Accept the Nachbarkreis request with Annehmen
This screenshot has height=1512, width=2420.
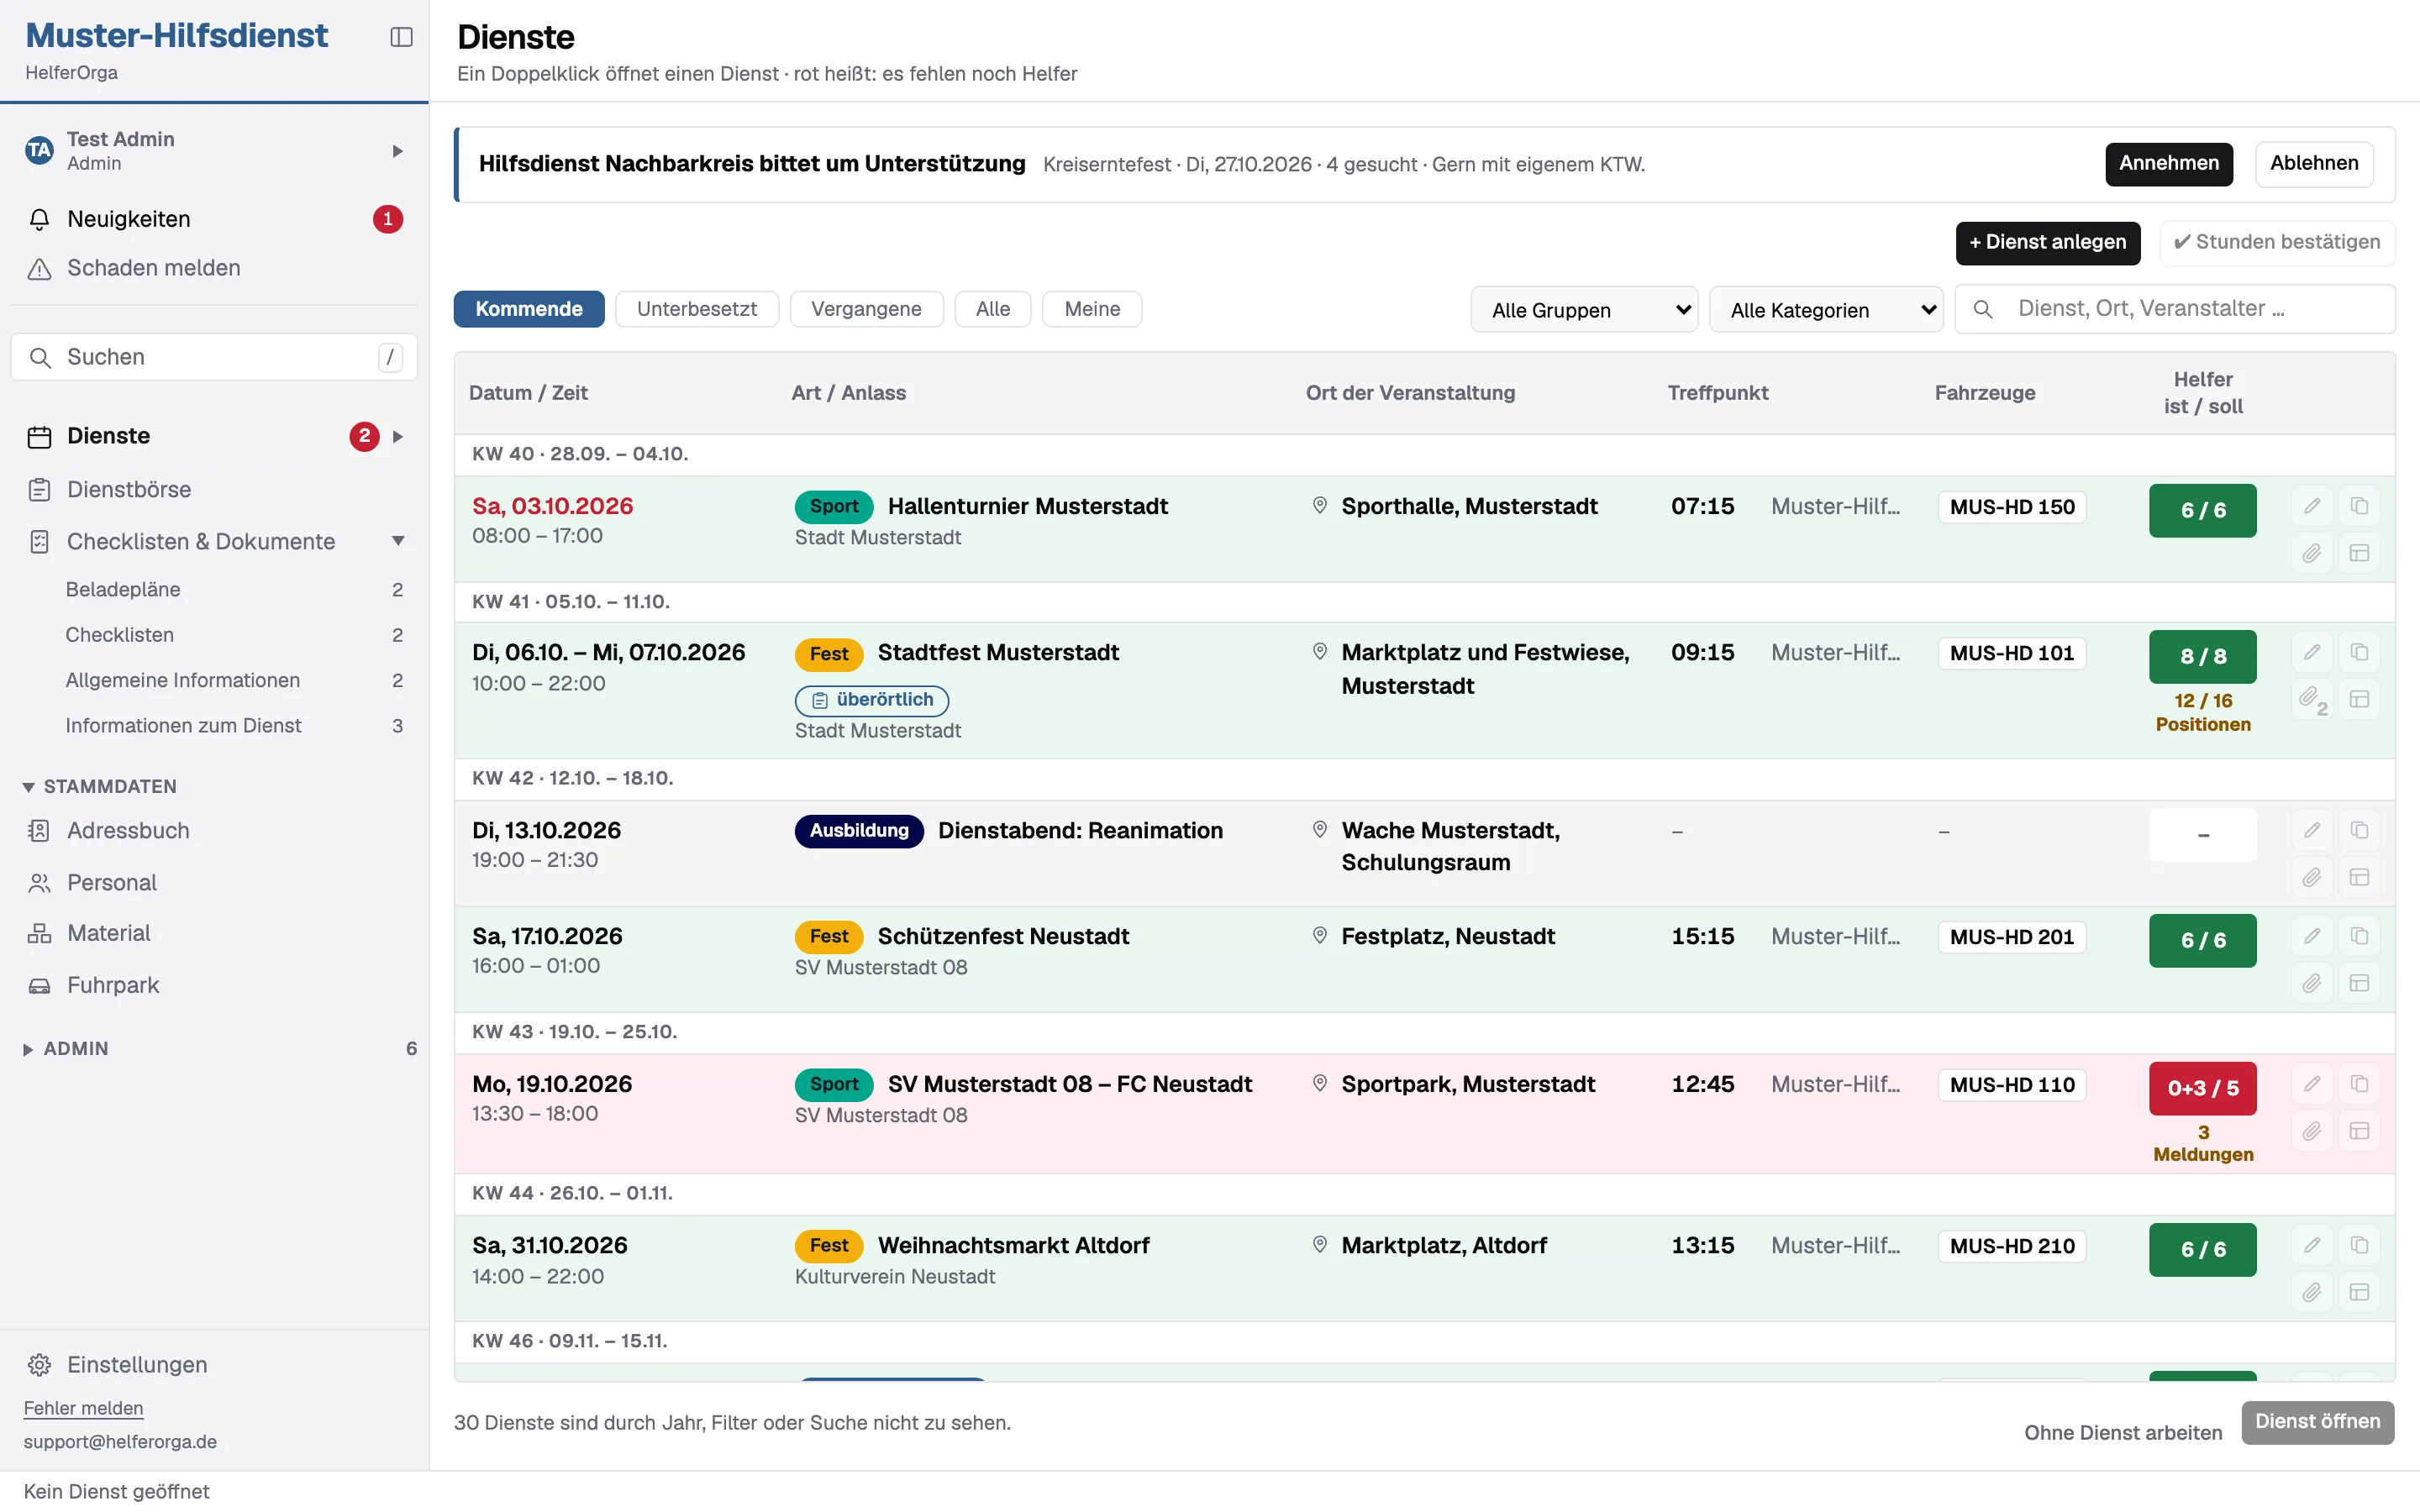[2168, 164]
